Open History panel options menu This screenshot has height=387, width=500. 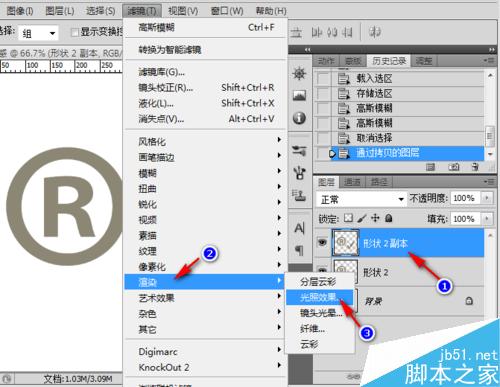tap(489, 61)
